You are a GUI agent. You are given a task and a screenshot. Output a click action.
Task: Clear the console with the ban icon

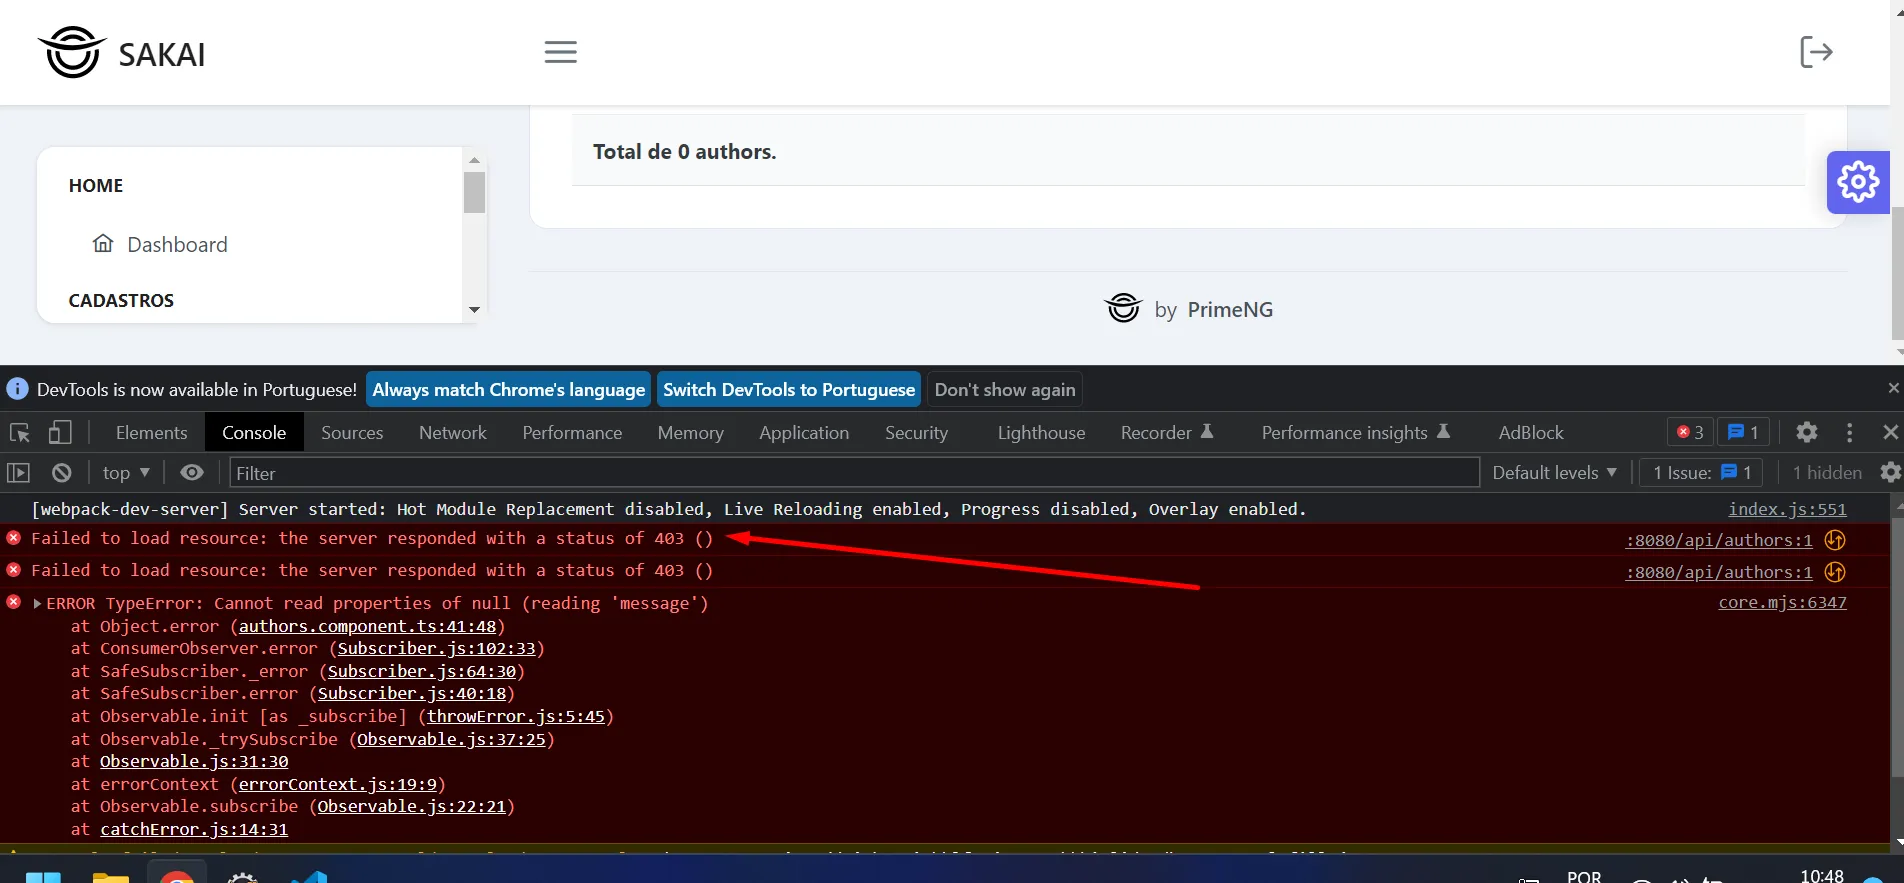[62, 473]
